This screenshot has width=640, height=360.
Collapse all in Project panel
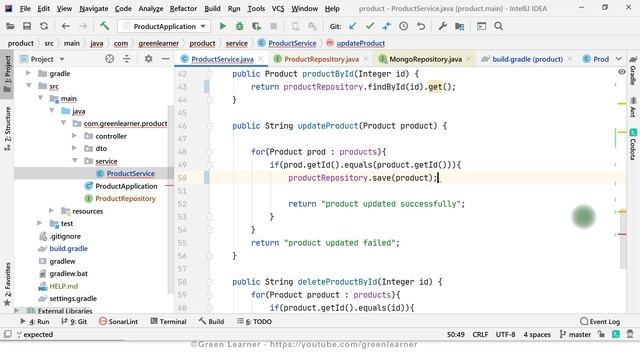[x=127, y=59]
